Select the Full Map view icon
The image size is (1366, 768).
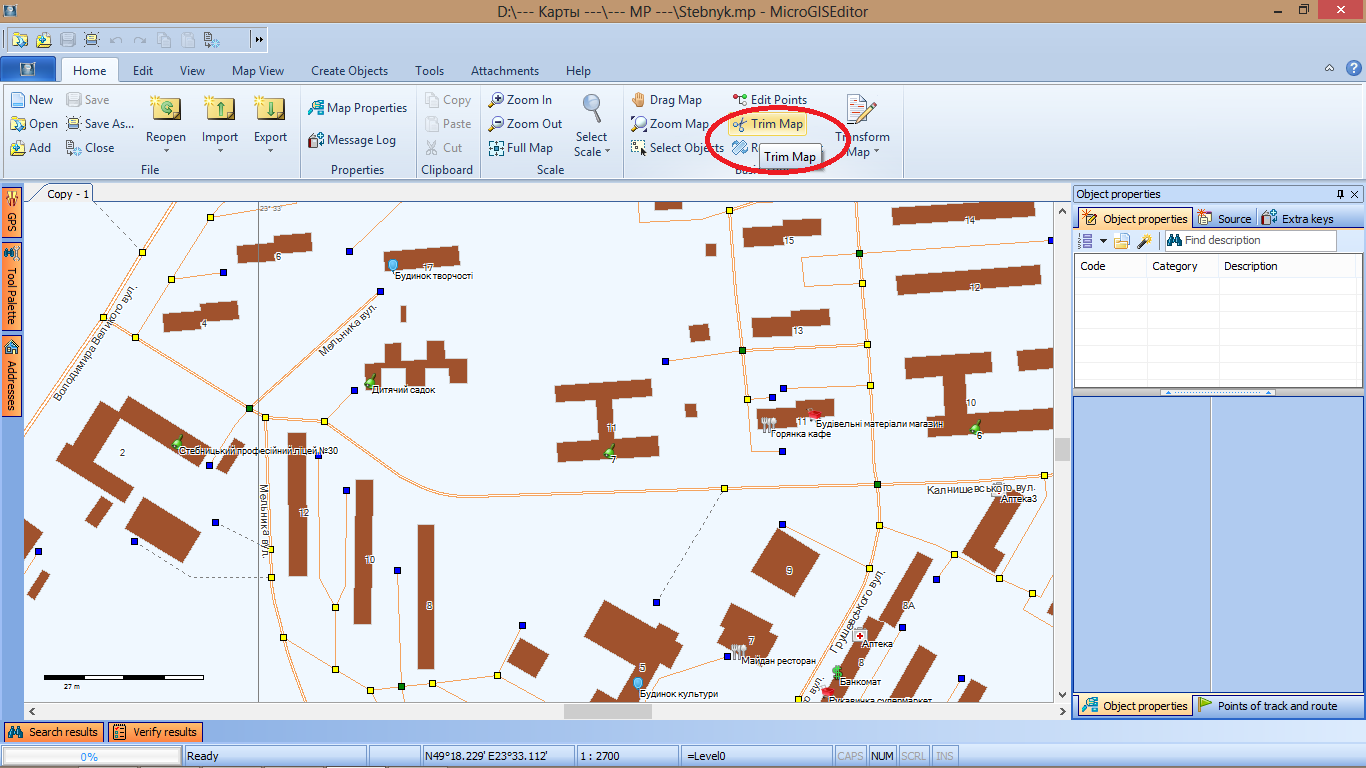pyautogui.click(x=496, y=148)
